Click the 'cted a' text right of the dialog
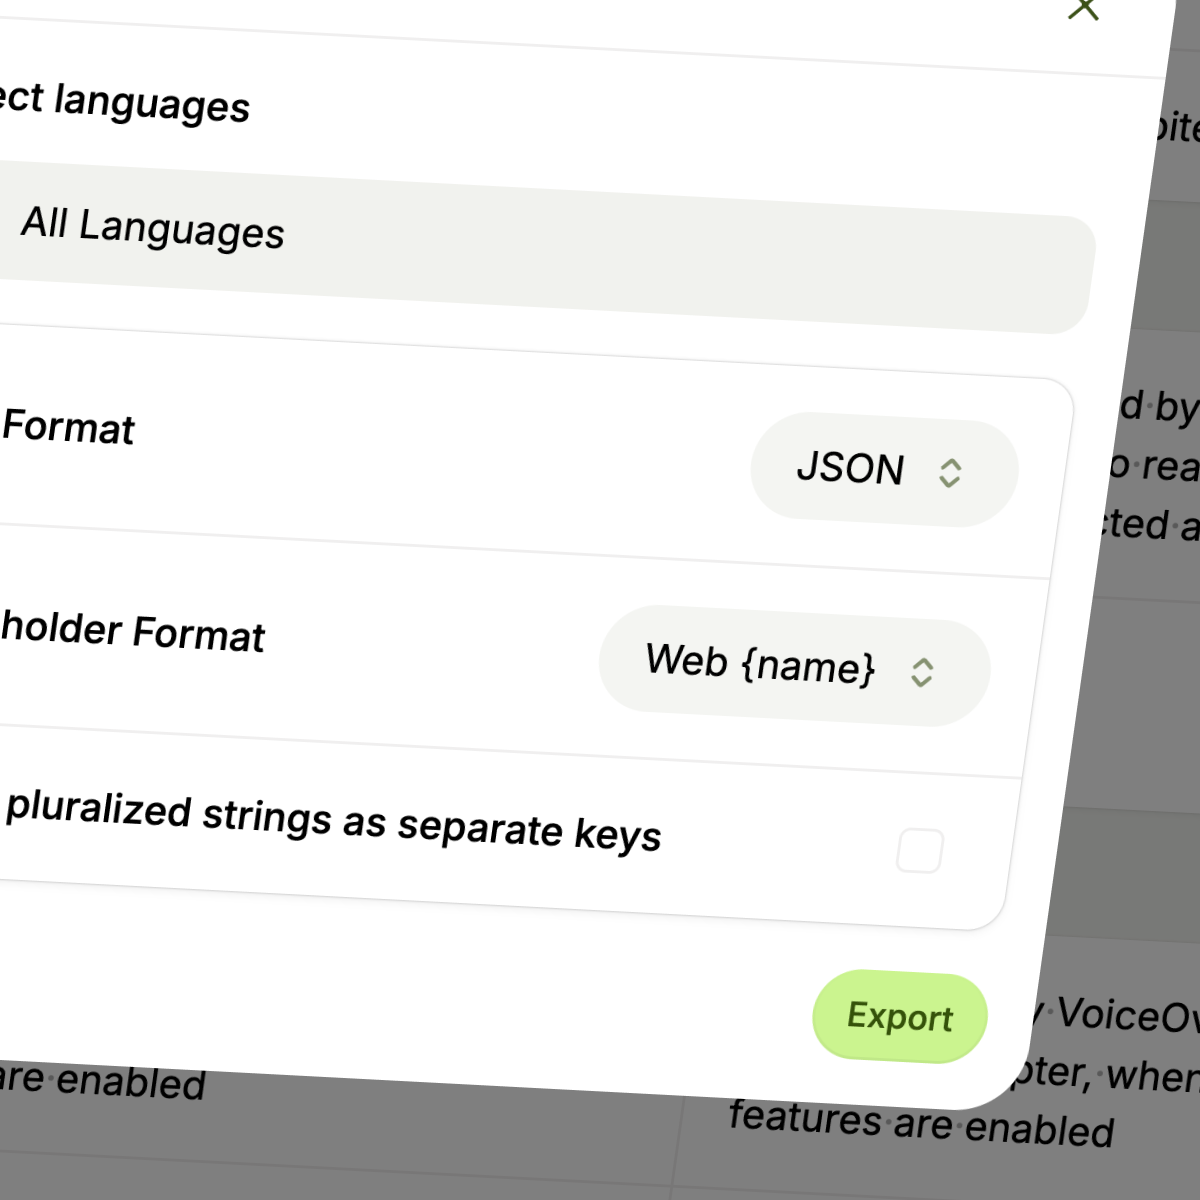 click(1148, 525)
